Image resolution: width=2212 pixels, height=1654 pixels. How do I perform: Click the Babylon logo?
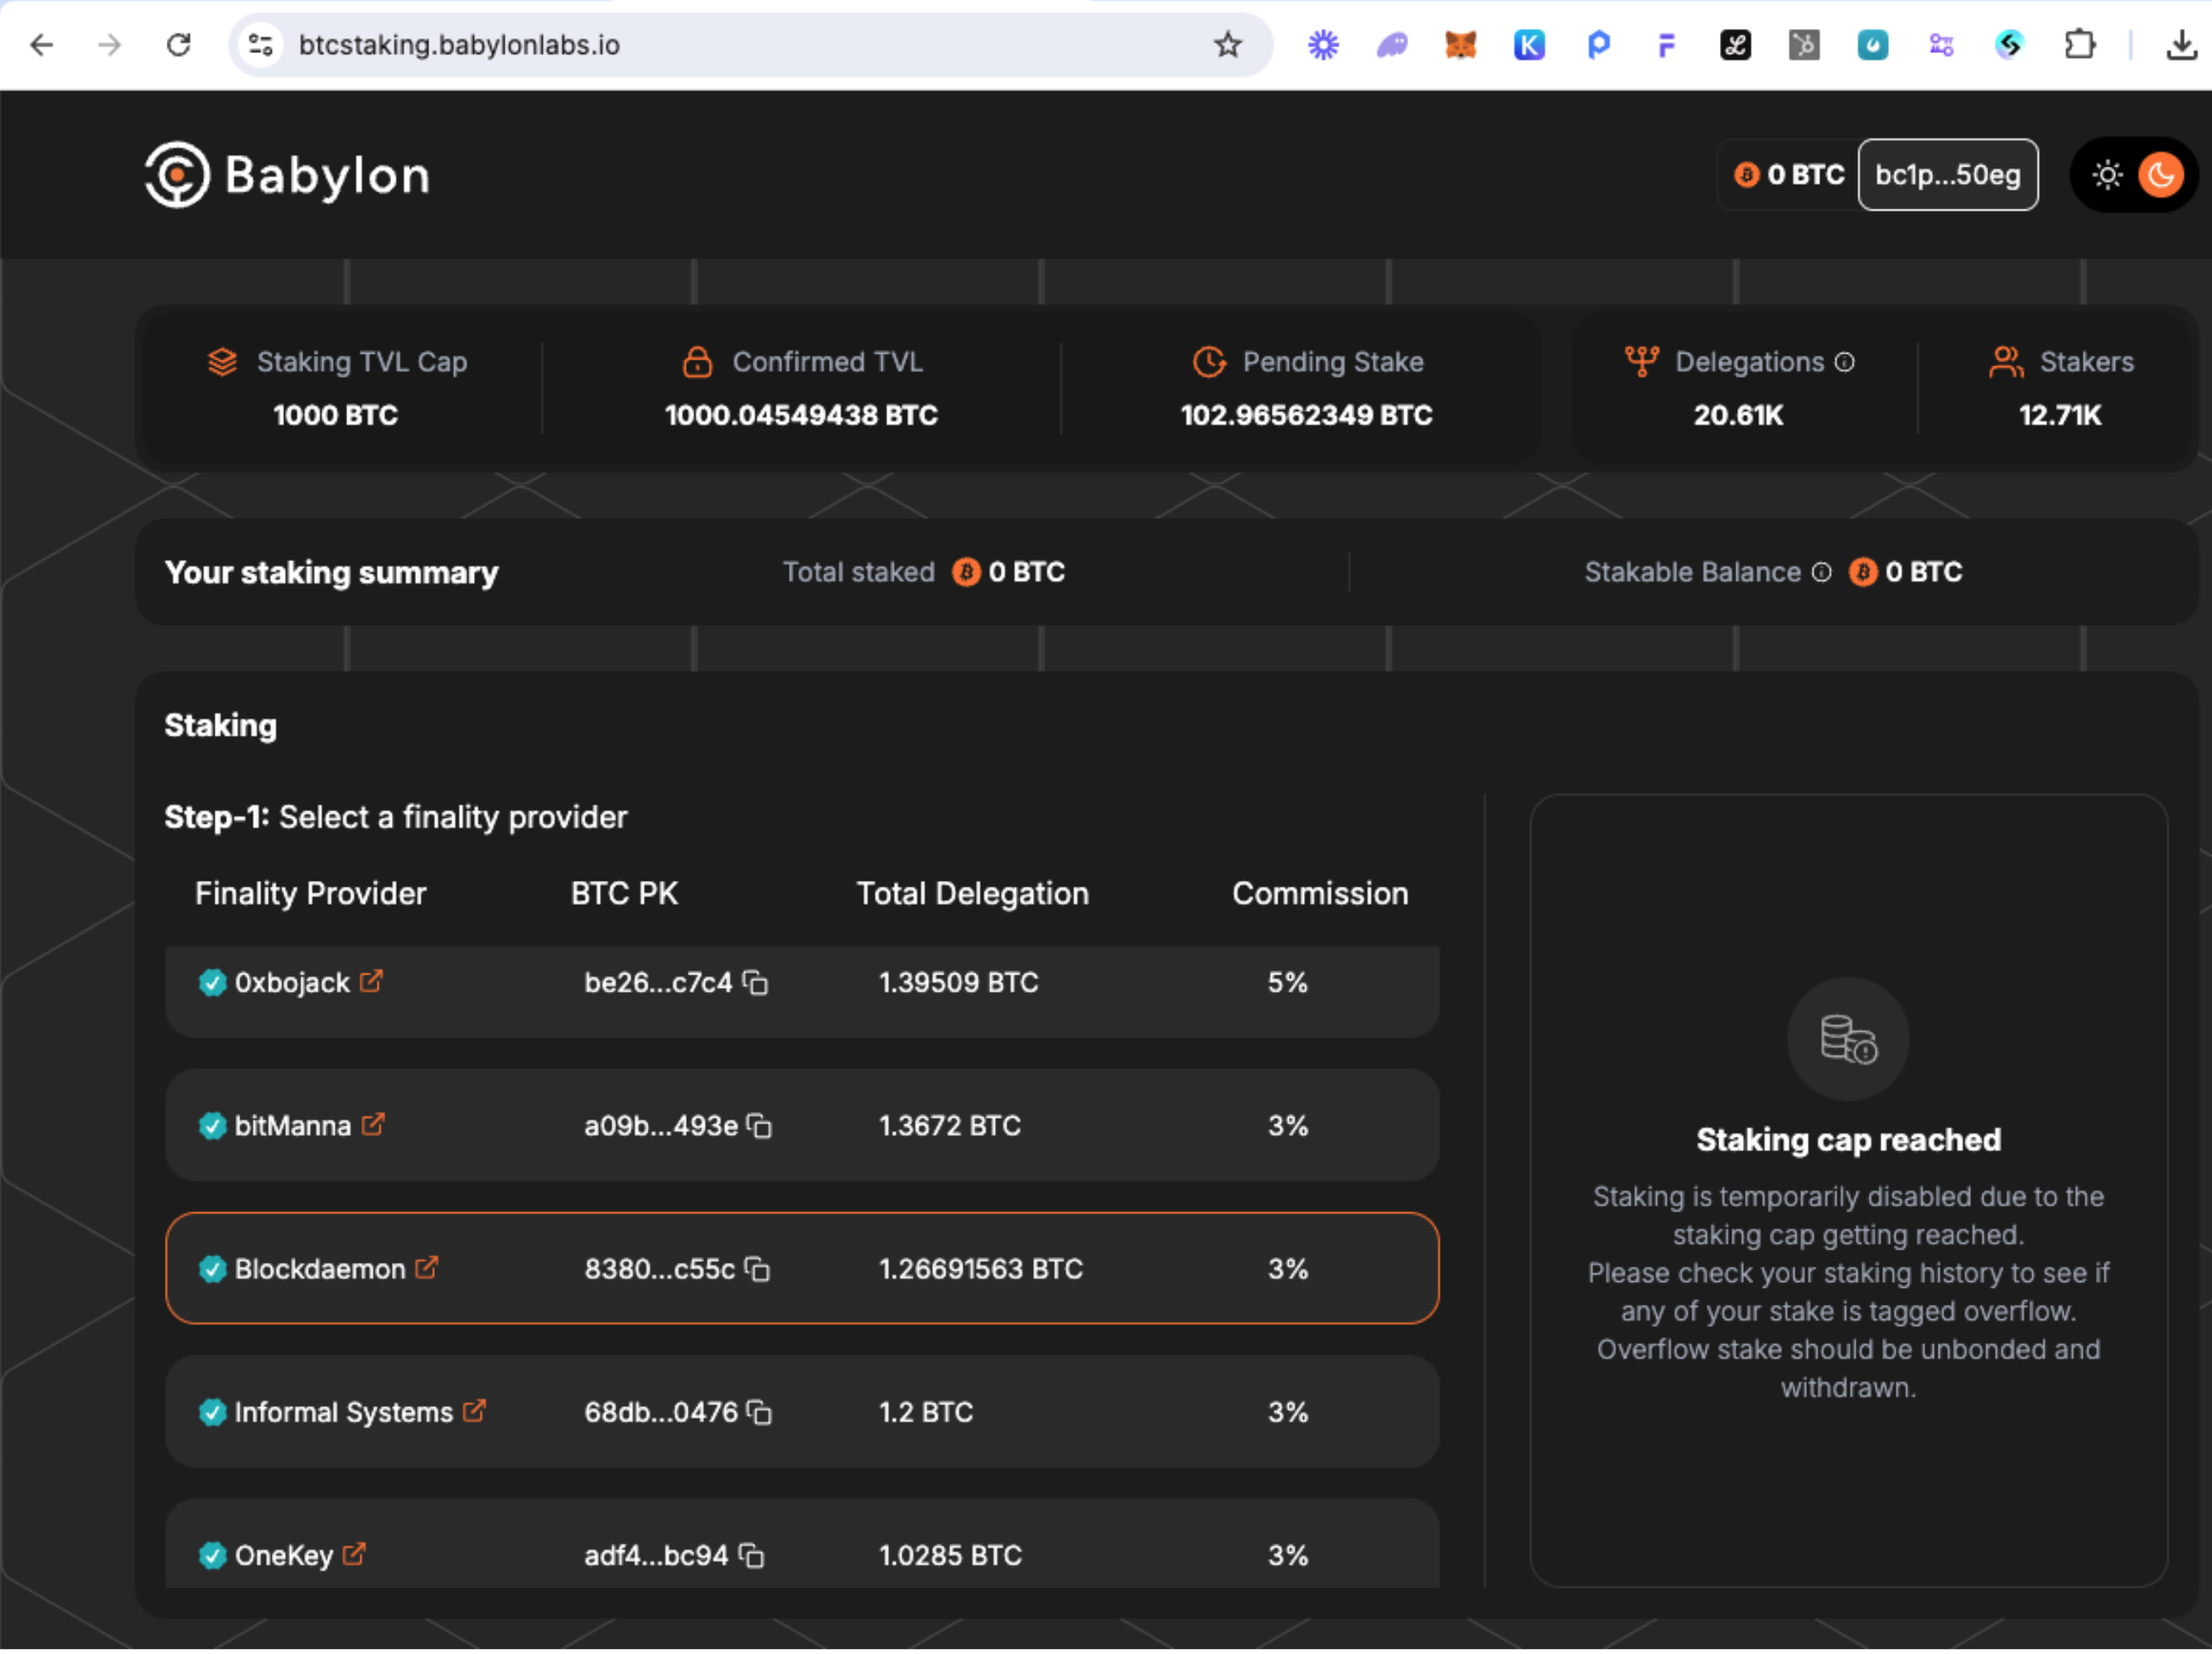[288, 175]
